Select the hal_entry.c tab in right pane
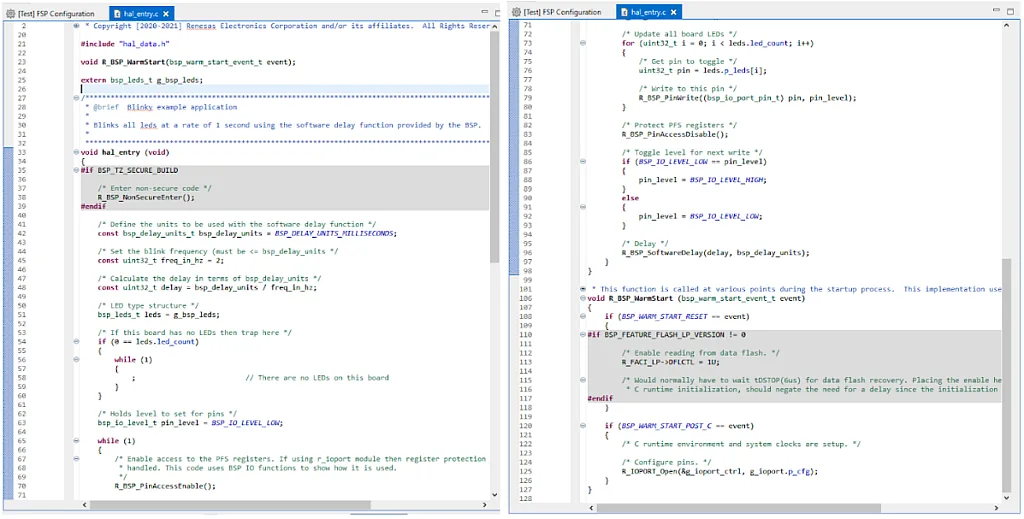Viewport: 1024px width, 519px height. pos(648,12)
